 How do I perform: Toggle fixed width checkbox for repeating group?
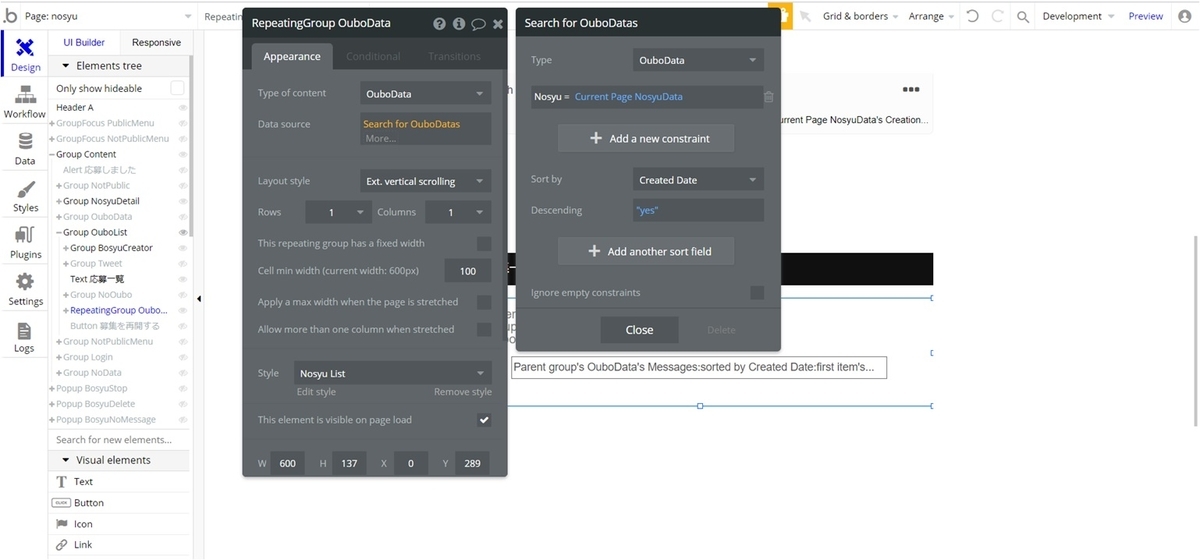[x=484, y=243]
